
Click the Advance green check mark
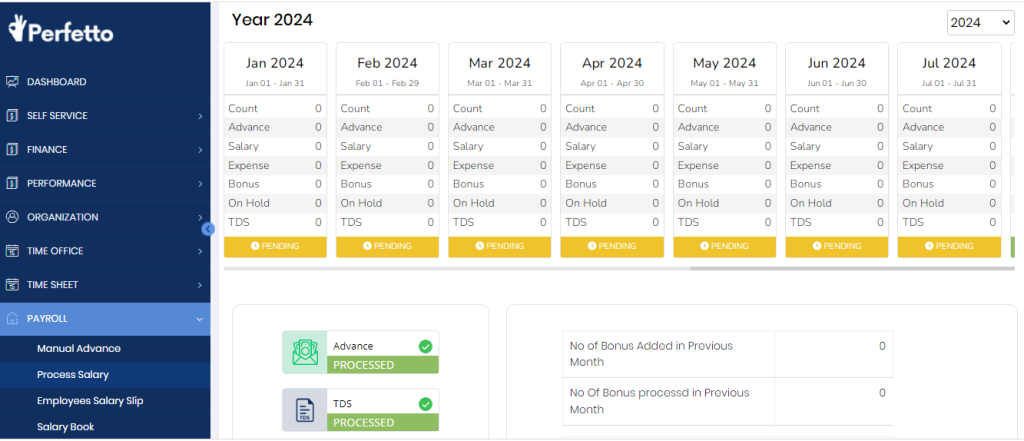(x=425, y=346)
